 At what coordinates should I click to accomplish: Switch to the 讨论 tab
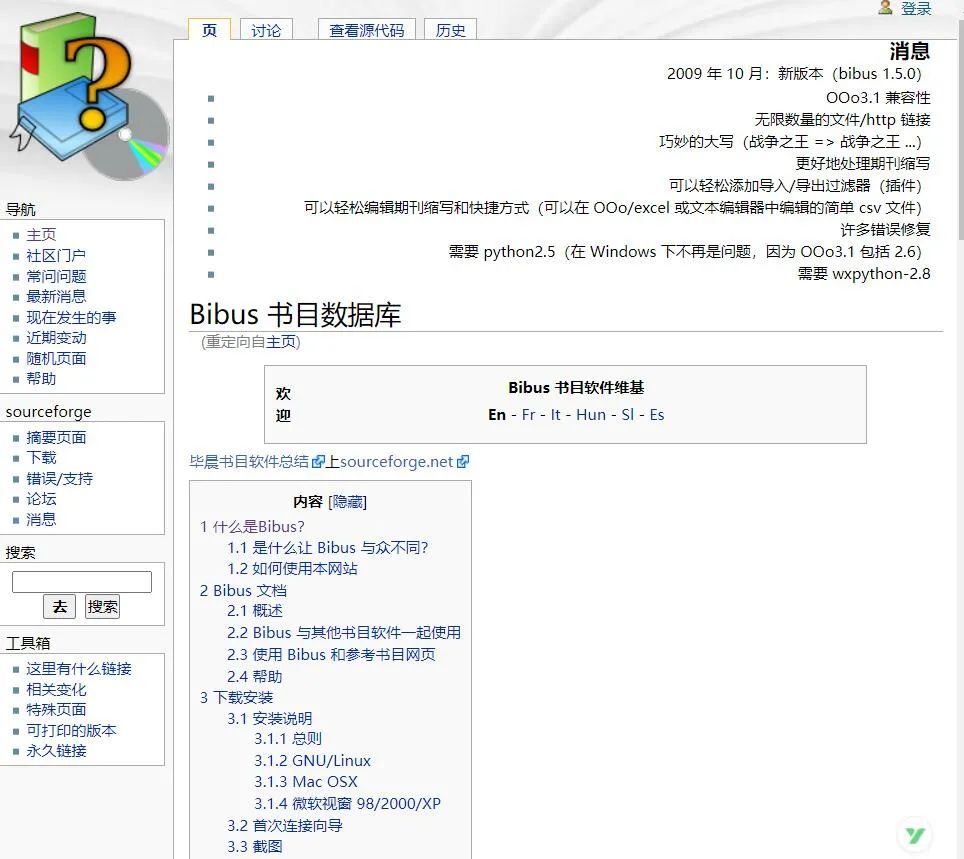(266, 30)
